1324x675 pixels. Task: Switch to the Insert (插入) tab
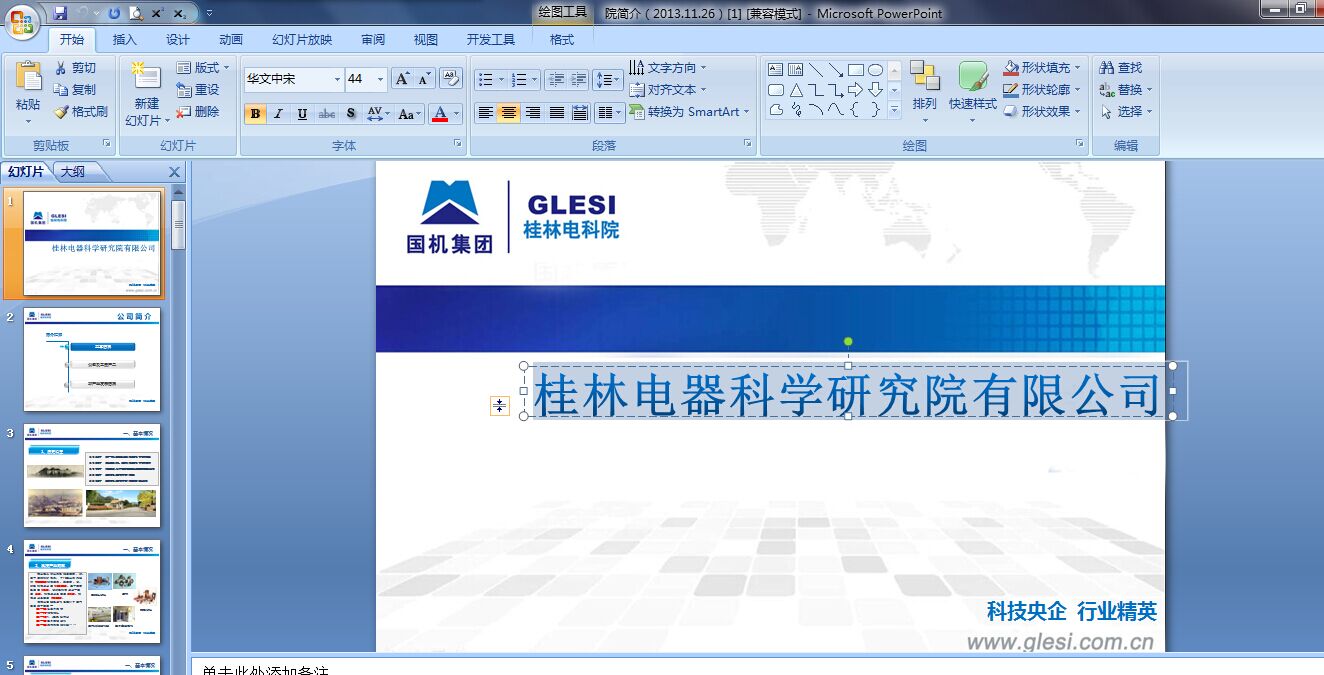pyautogui.click(x=125, y=40)
